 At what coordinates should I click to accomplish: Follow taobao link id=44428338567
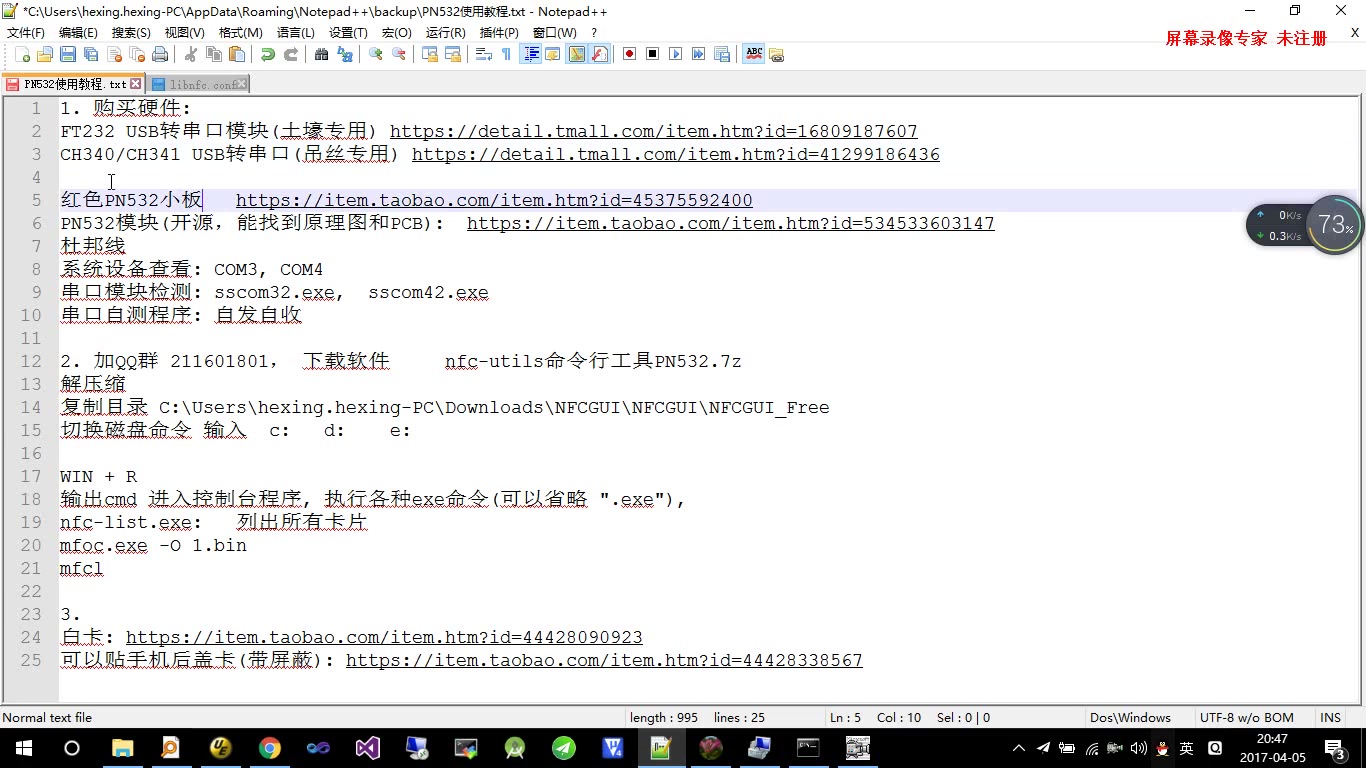click(604, 660)
